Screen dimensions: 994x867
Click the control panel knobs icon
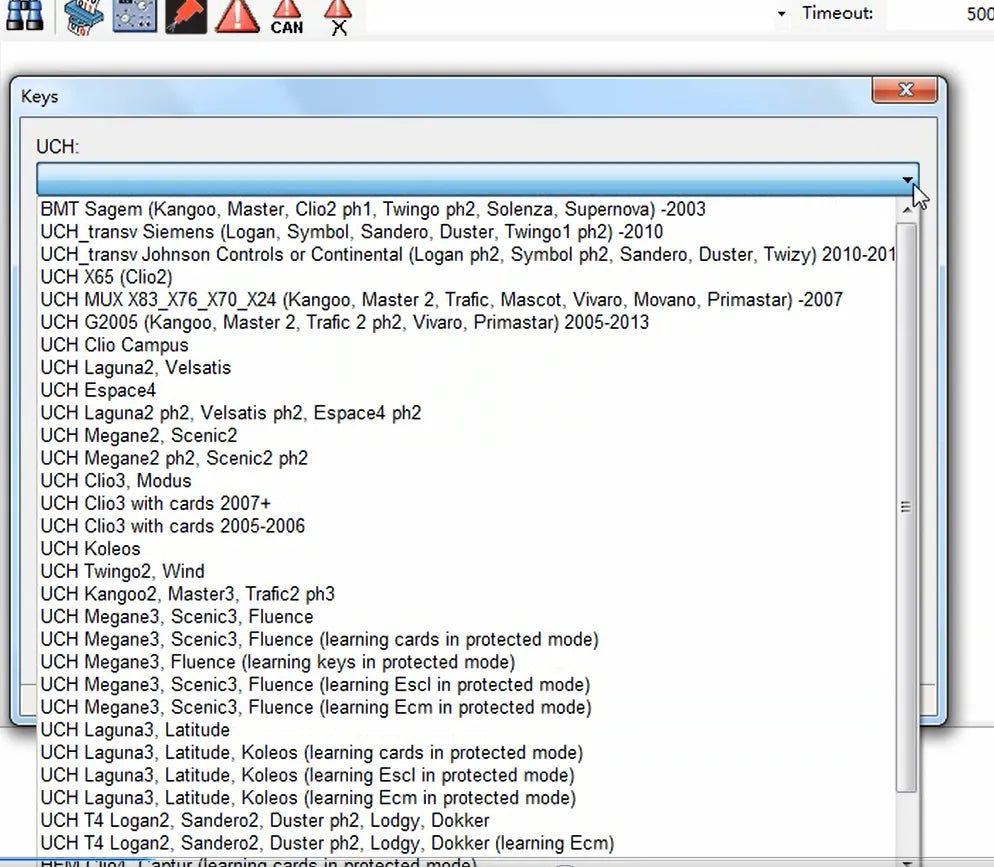pos(134,16)
